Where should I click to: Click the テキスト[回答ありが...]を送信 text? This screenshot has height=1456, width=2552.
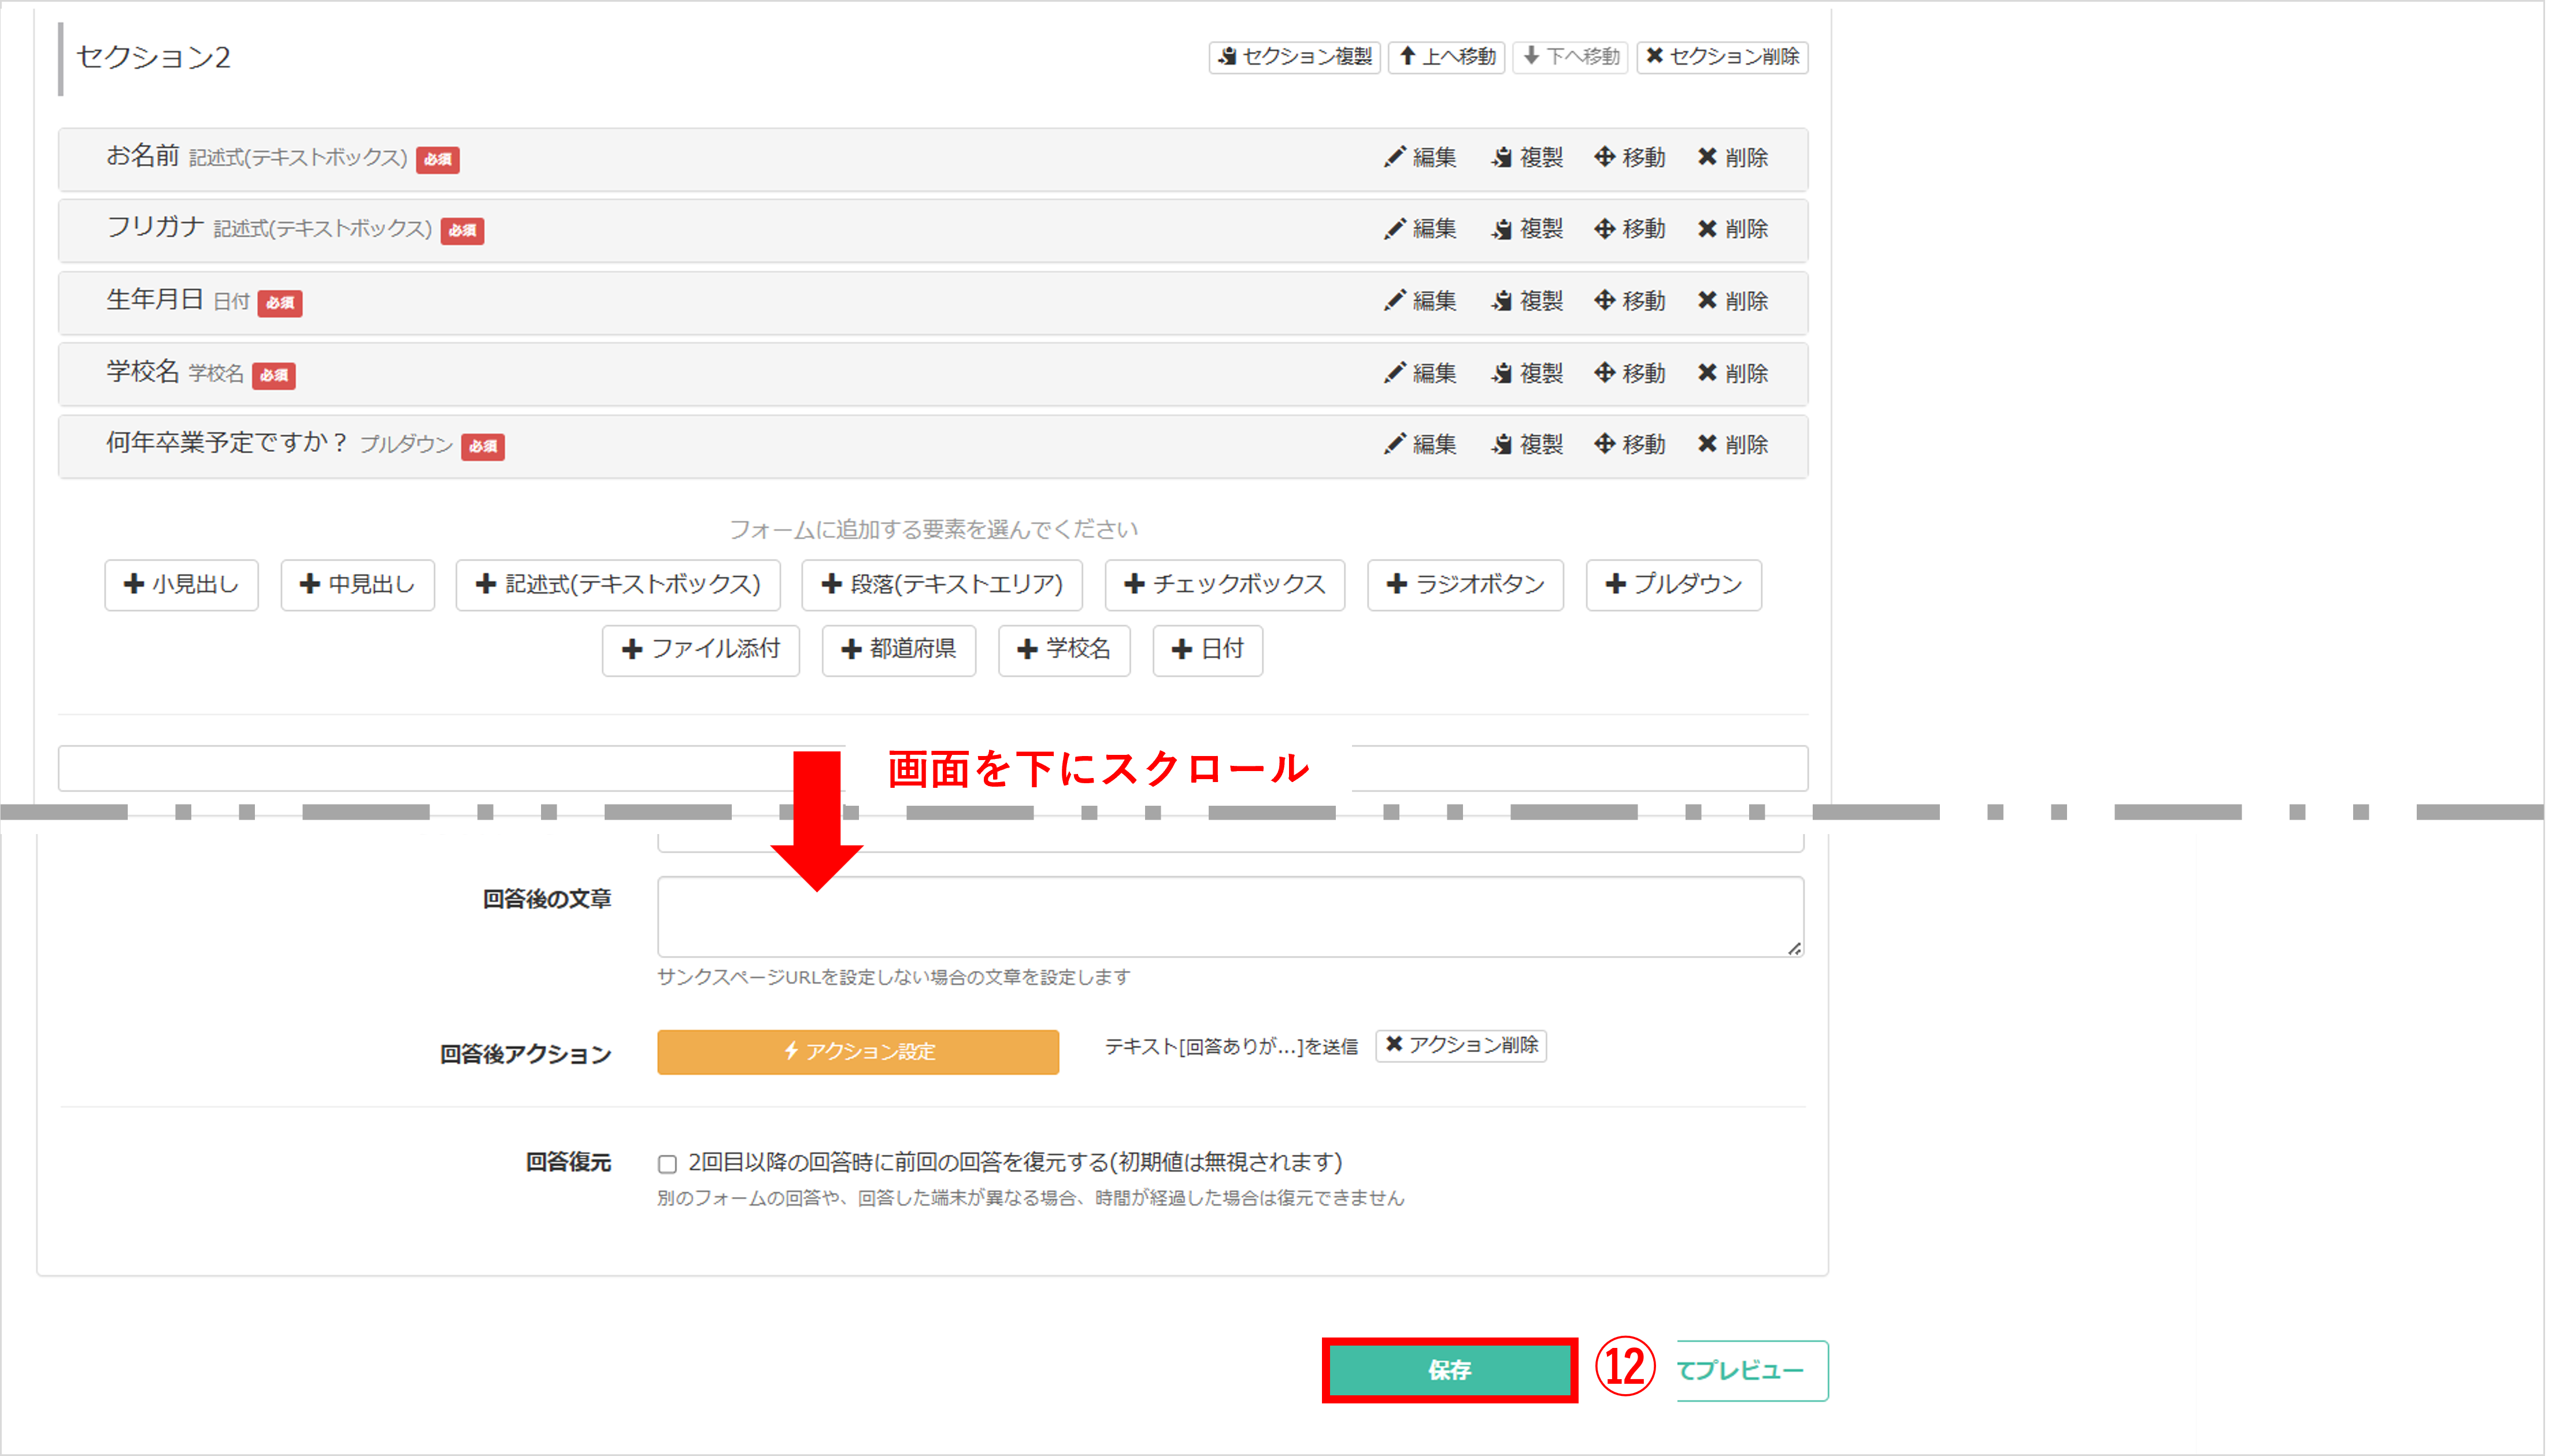[1231, 1047]
